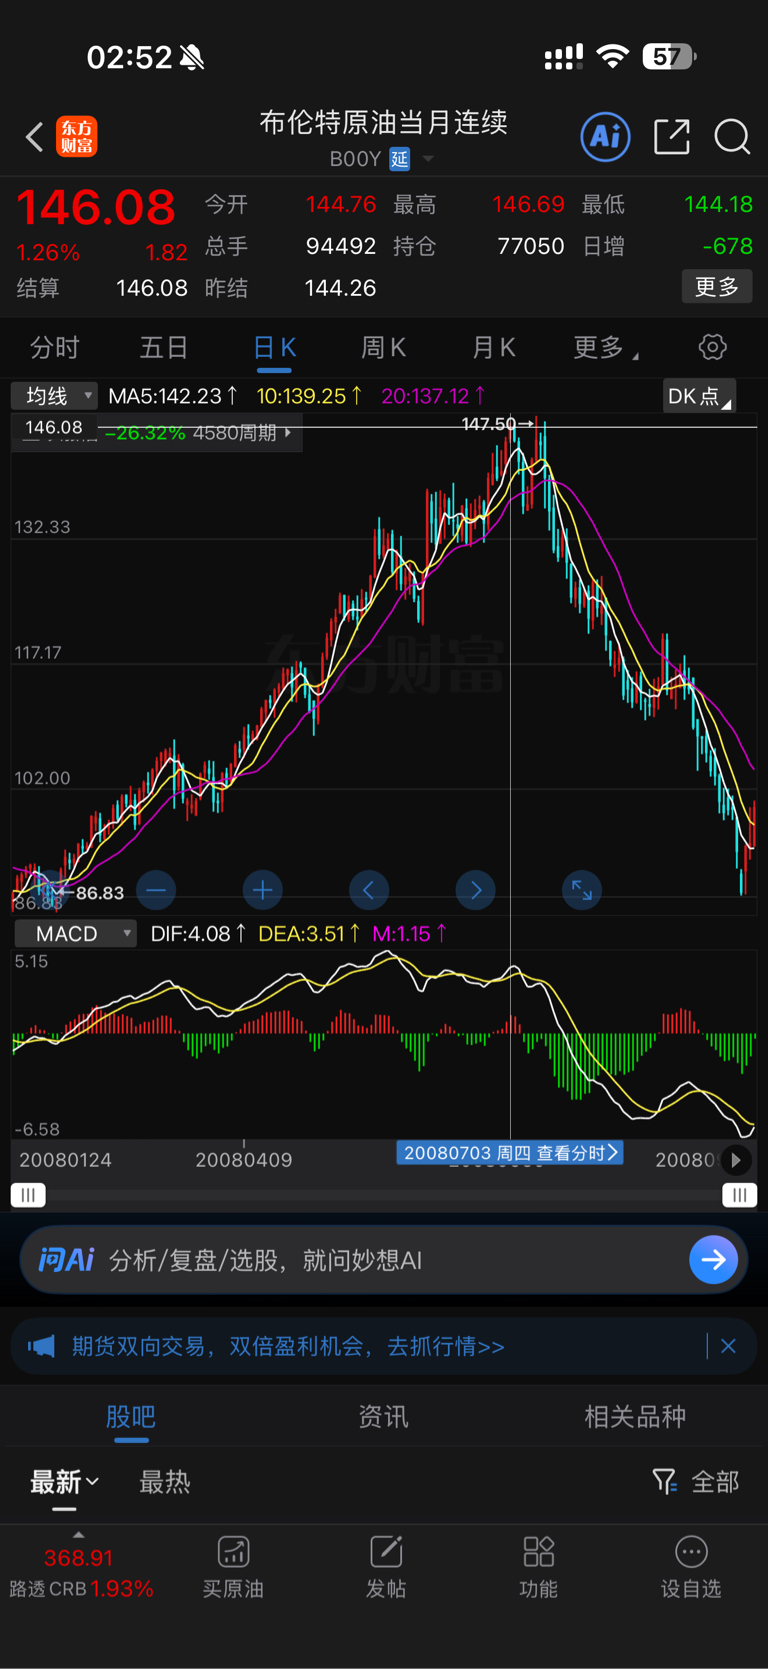This screenshot has width=768, height=1669.
Task: Grab the right timeline range handle
Action: pyautogui.click(x=740, y=1195)
